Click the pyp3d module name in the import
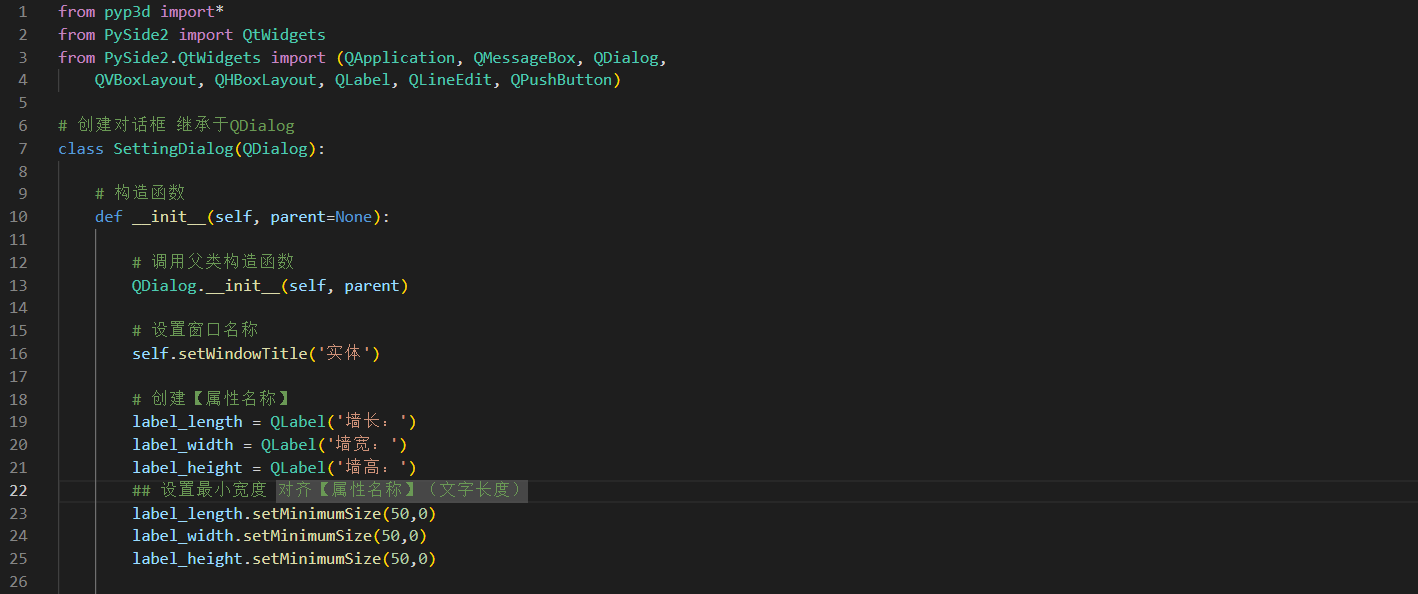 127,11
